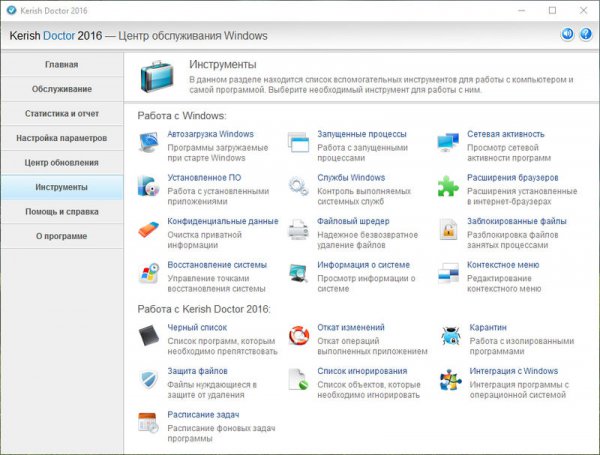Maximize the Kerish Doctor 2016 window
This screenshot has height=455, width=600.
[552, 10]
